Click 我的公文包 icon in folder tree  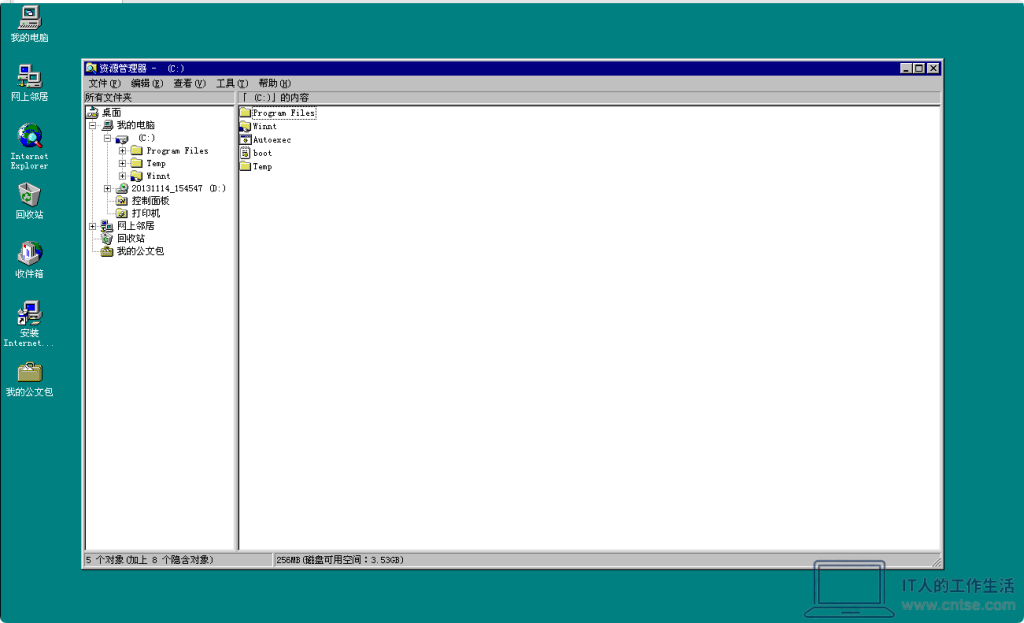pos(107,251)
